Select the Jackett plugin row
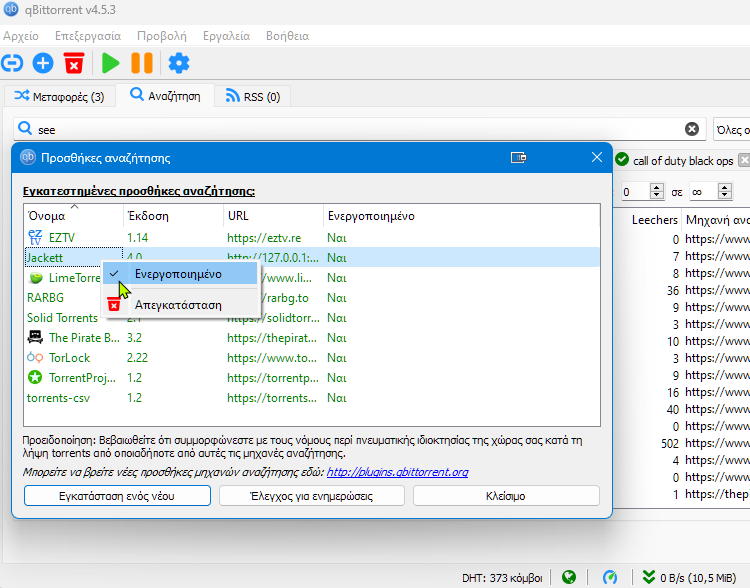The width and height of the screenshot is (750, 588). 311,257
